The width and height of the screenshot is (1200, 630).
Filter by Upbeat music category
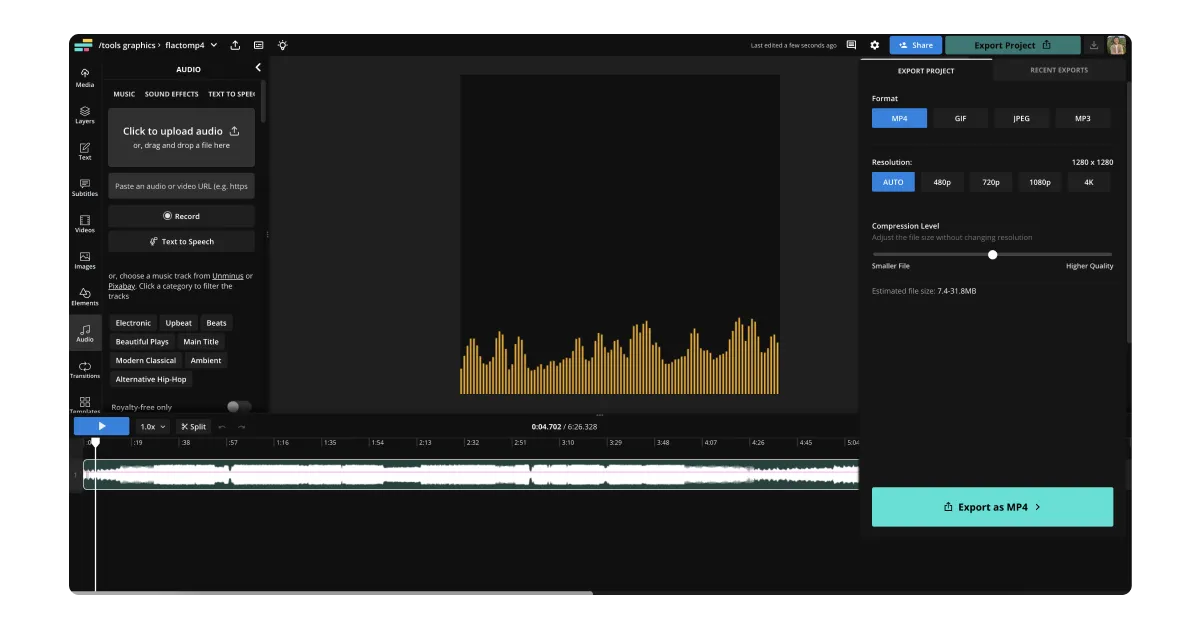tap(179, 323)
